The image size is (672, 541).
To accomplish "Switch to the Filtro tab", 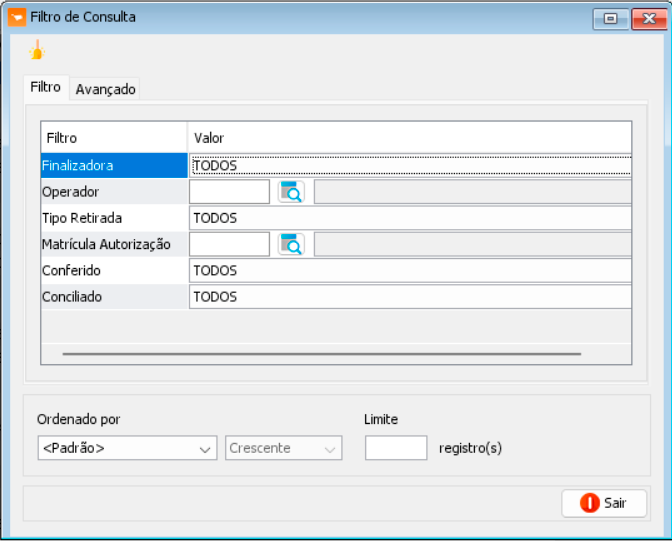I will point(45,87).
